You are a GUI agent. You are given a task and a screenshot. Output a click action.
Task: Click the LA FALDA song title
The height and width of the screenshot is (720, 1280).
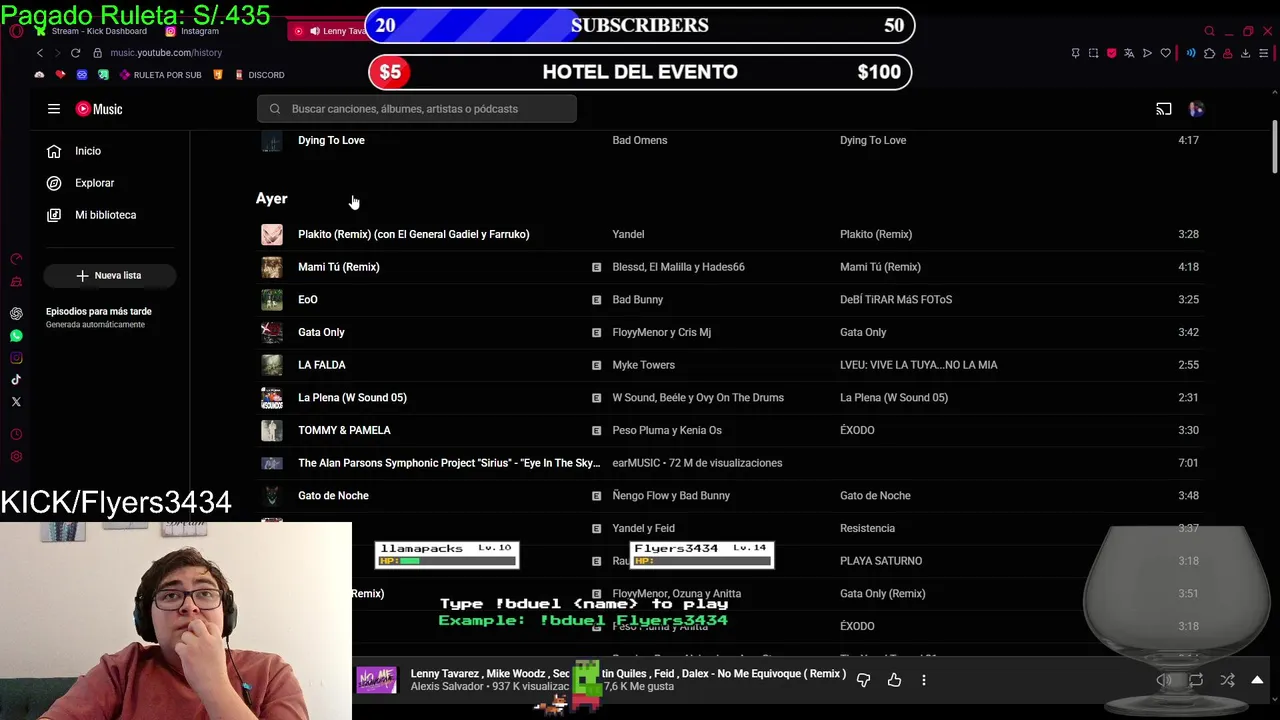pos(322,365)
